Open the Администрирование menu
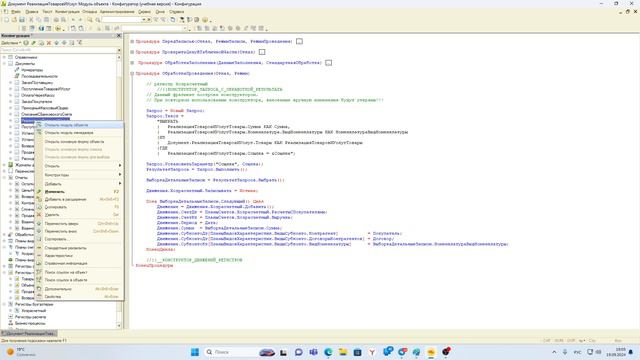Viewport: 640px width, 360px height. click(x=117, y=12)
